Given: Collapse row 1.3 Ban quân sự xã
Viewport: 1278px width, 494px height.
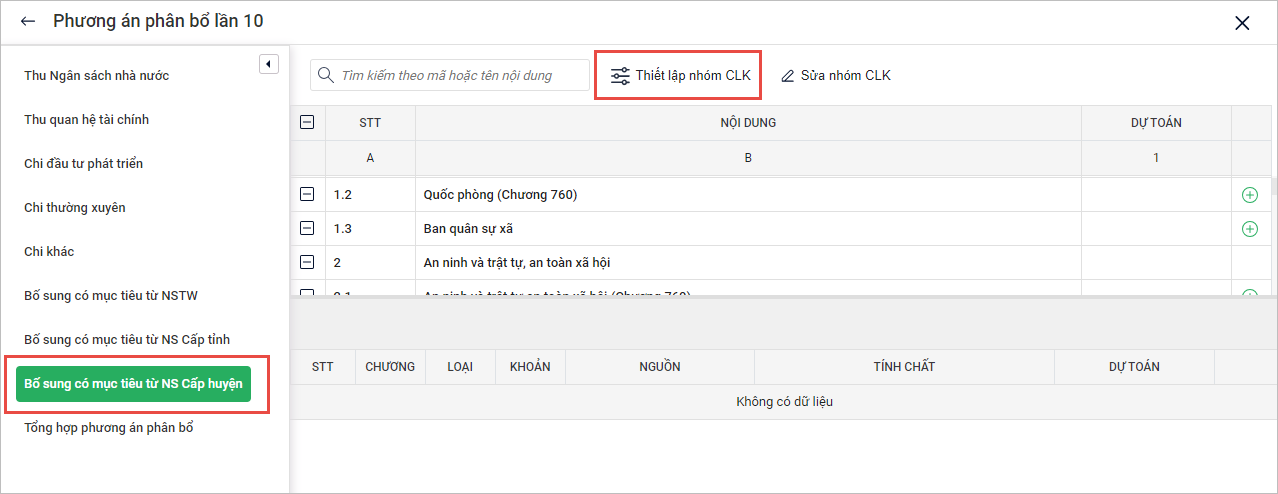Looking at the screenshot, I should (x=307, y=229).
